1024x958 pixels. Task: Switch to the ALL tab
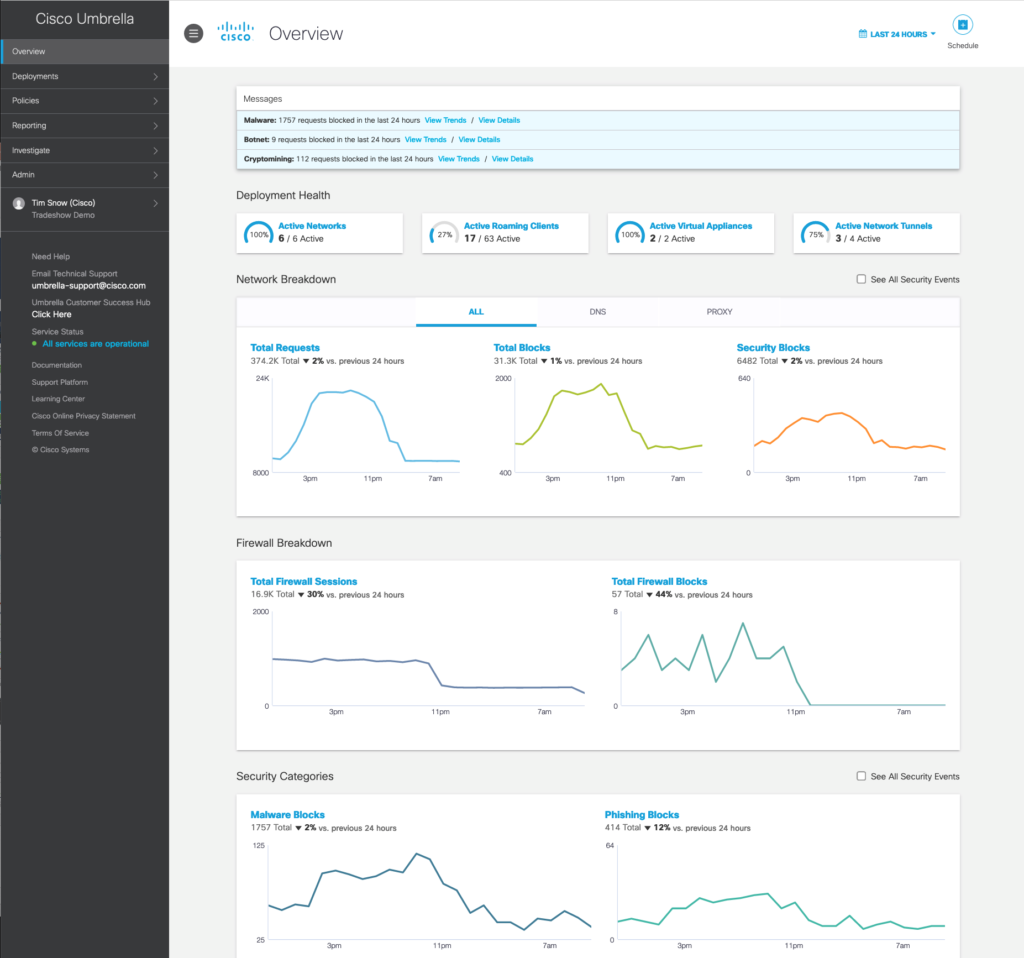pos(476,312)
